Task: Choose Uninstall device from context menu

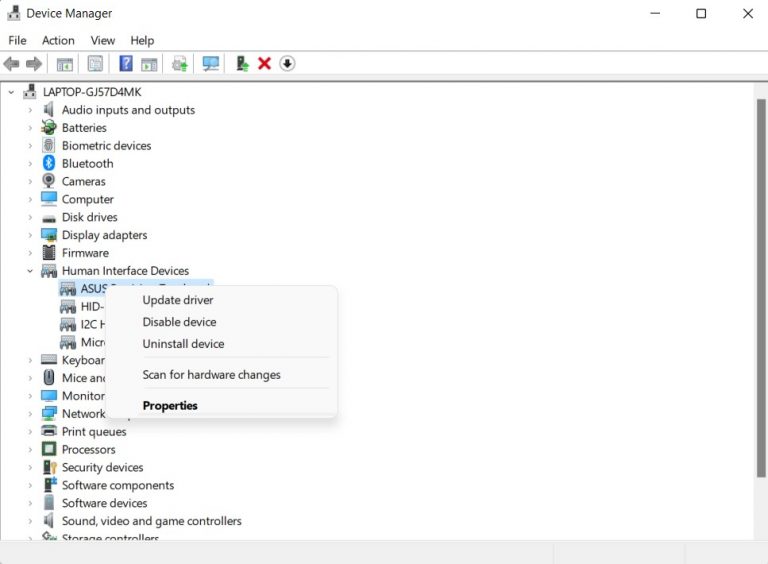Action: (221, 344)
